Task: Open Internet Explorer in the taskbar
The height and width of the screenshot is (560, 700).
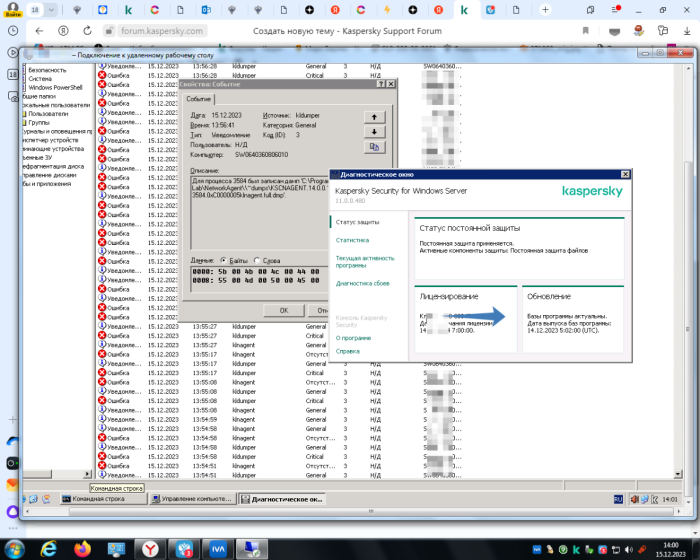Action: point(49,549)
